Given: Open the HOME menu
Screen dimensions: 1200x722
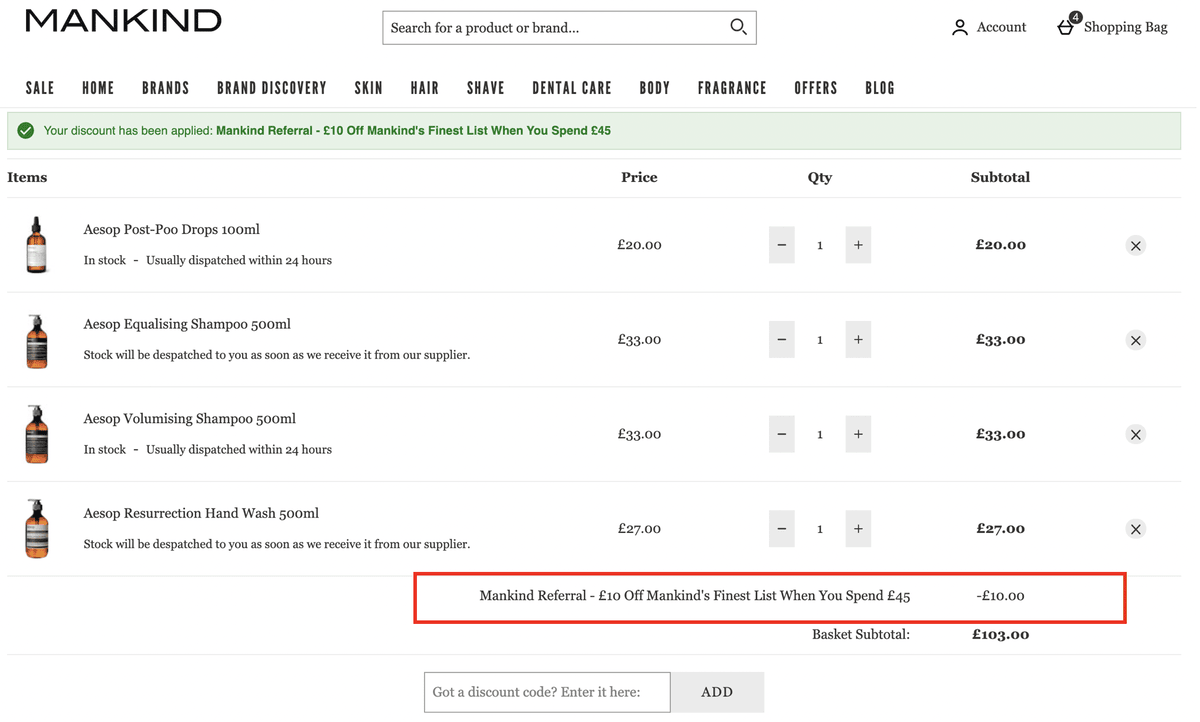Looking at the screenshot, I should click(x=98, y=88).
